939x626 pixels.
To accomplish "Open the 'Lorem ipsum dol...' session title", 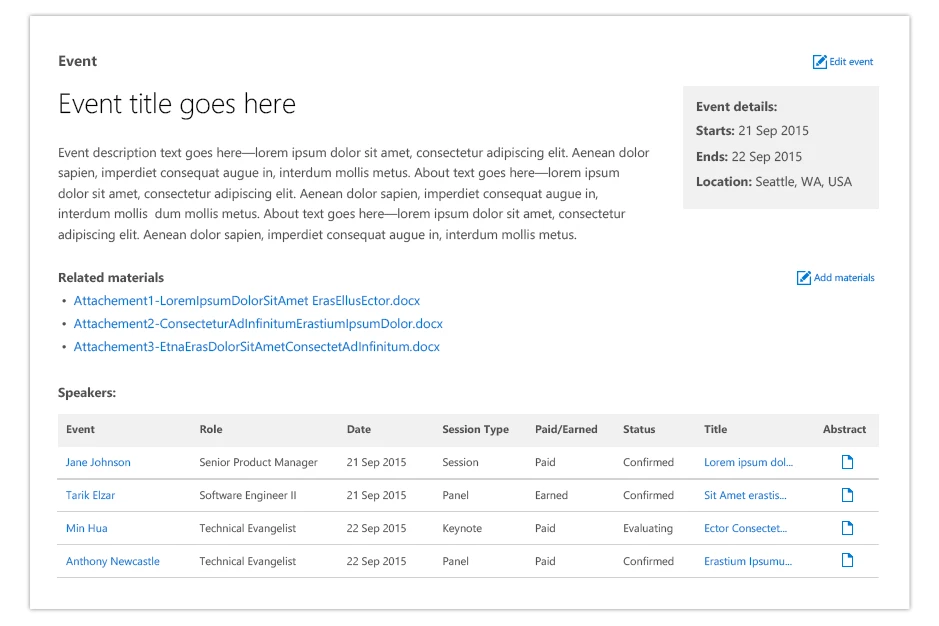I will (748, 463).
